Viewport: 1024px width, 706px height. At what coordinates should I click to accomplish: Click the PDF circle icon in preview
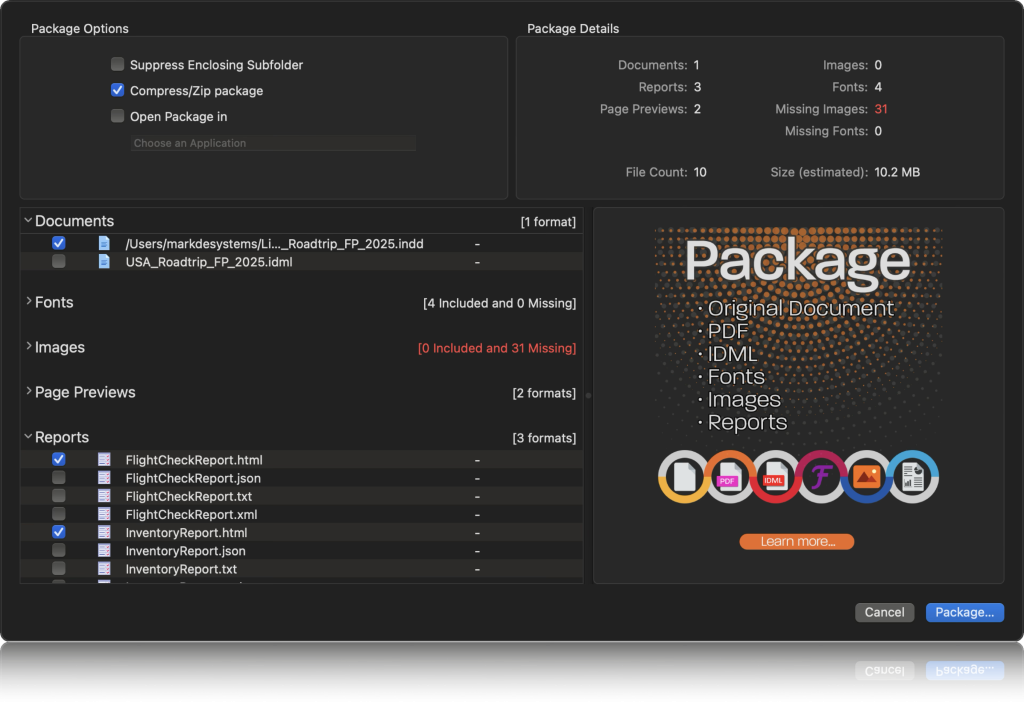pyautogui.click(x=729, y=477)
